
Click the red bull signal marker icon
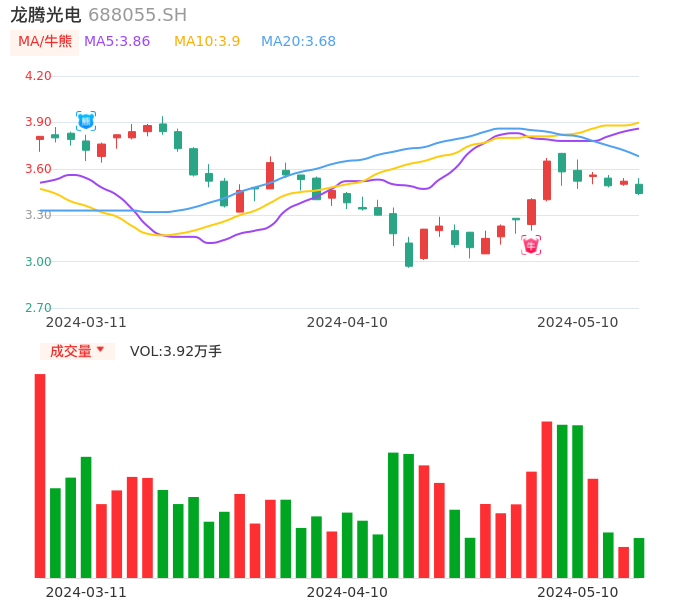[x=531, y=245]
